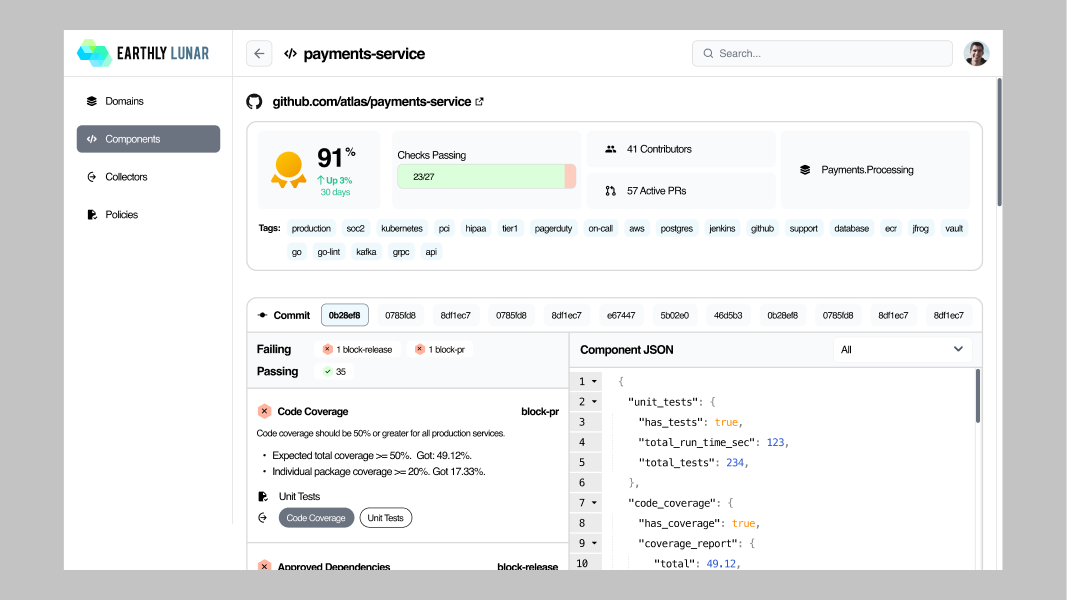Click the hipaa tag
This screenshot has width=1067, height=600.
476,229
